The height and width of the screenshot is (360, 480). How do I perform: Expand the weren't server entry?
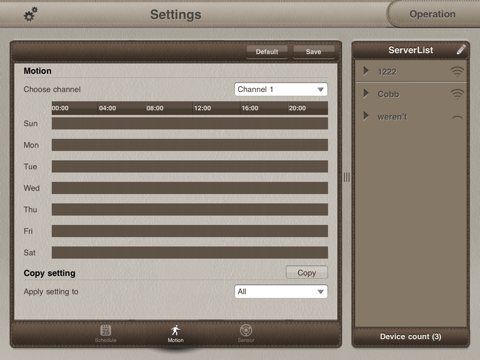tap(366, 116)
